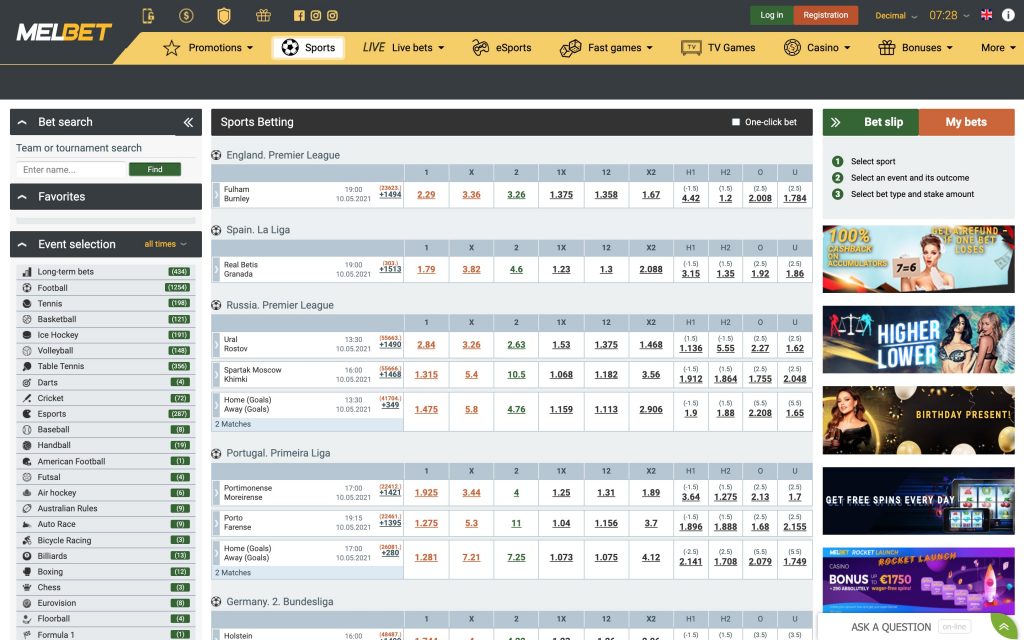Viewport: 1024px width, 640px height.
Task: Open the Russia. Premier League link
Action: [x=280, y=305]
